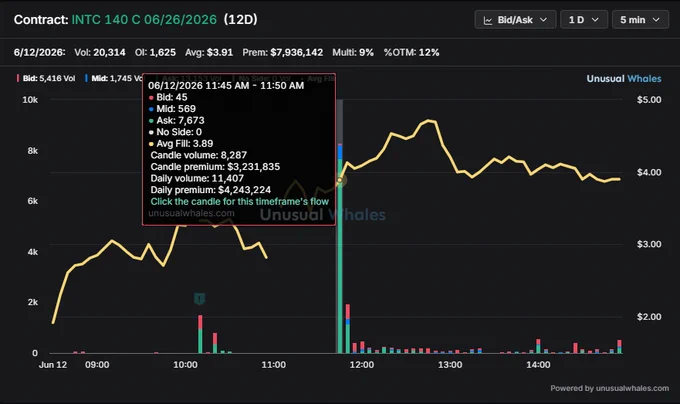Click the tall green 11:45 AM volume candle
Viewport: 680px width, 404px height.
pos(340,256)
